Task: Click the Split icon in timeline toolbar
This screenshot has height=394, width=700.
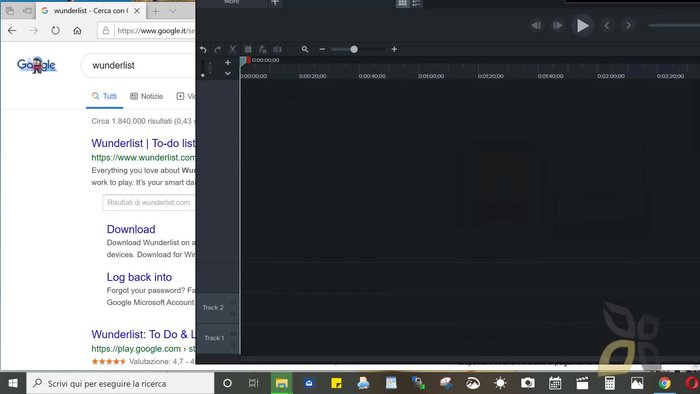Action: tap(277, 49)
